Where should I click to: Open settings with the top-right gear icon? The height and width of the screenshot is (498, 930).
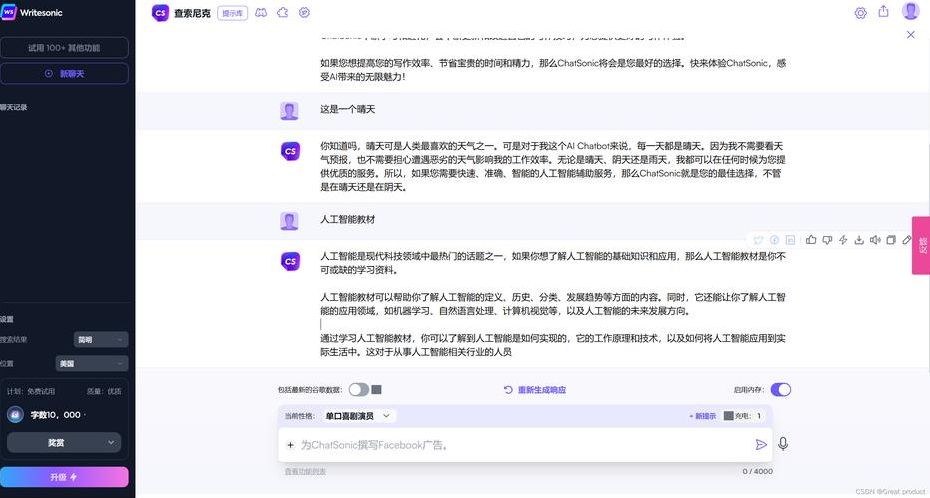click(861, 12)
